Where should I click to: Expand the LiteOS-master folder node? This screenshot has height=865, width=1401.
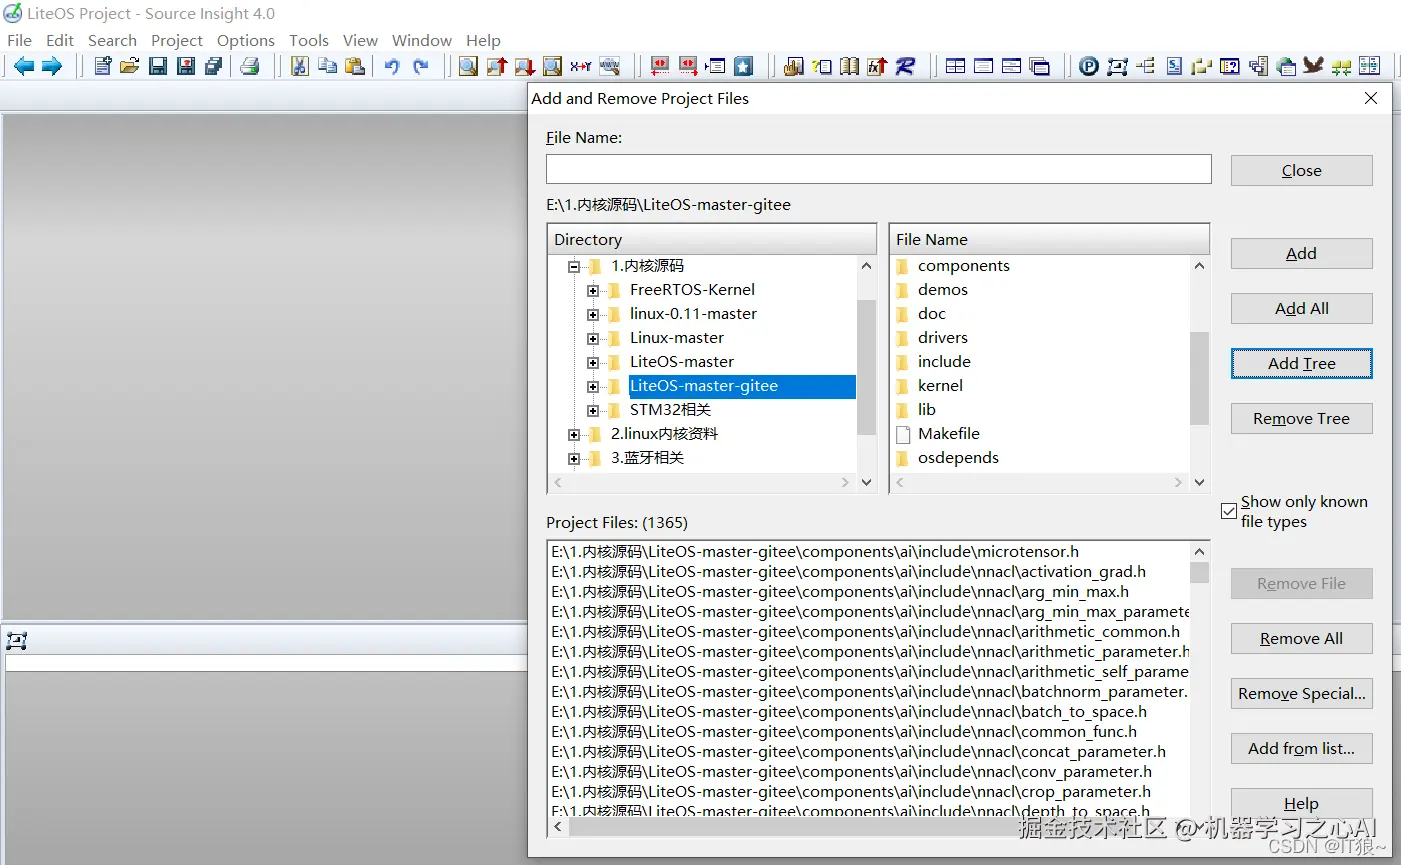[x=593, y=362]
